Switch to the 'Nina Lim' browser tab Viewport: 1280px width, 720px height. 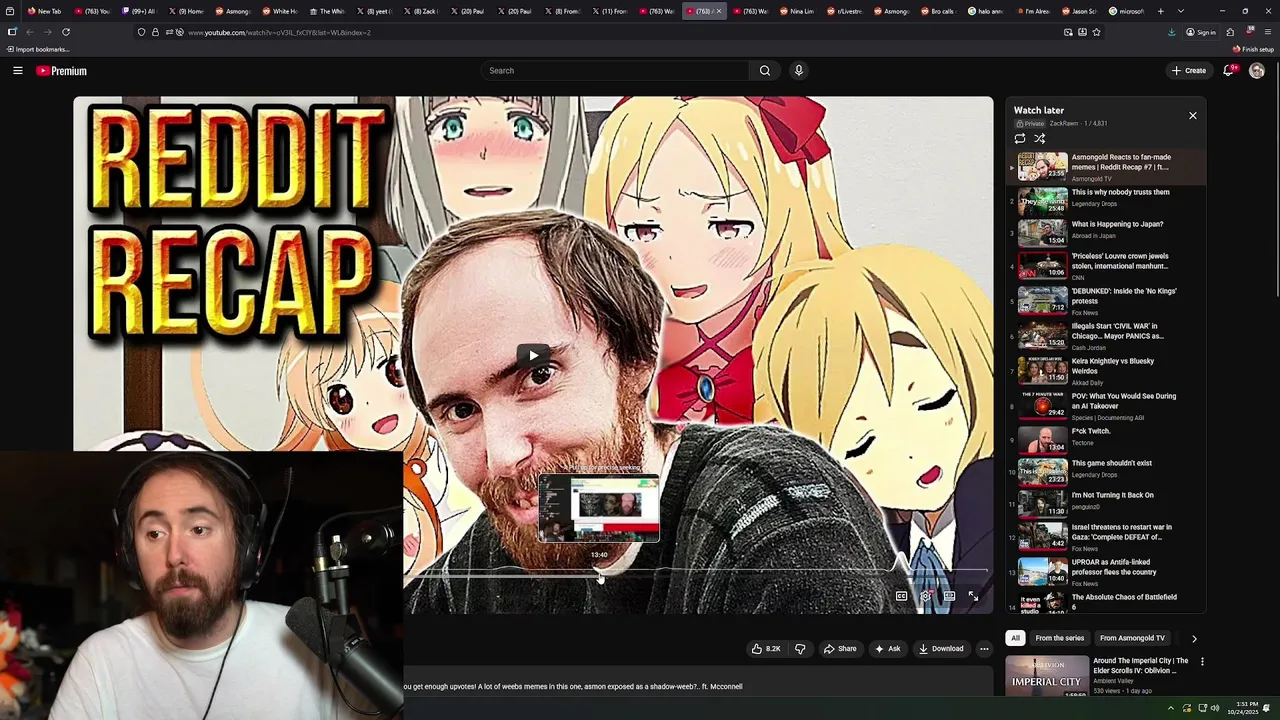coord(796,11)
